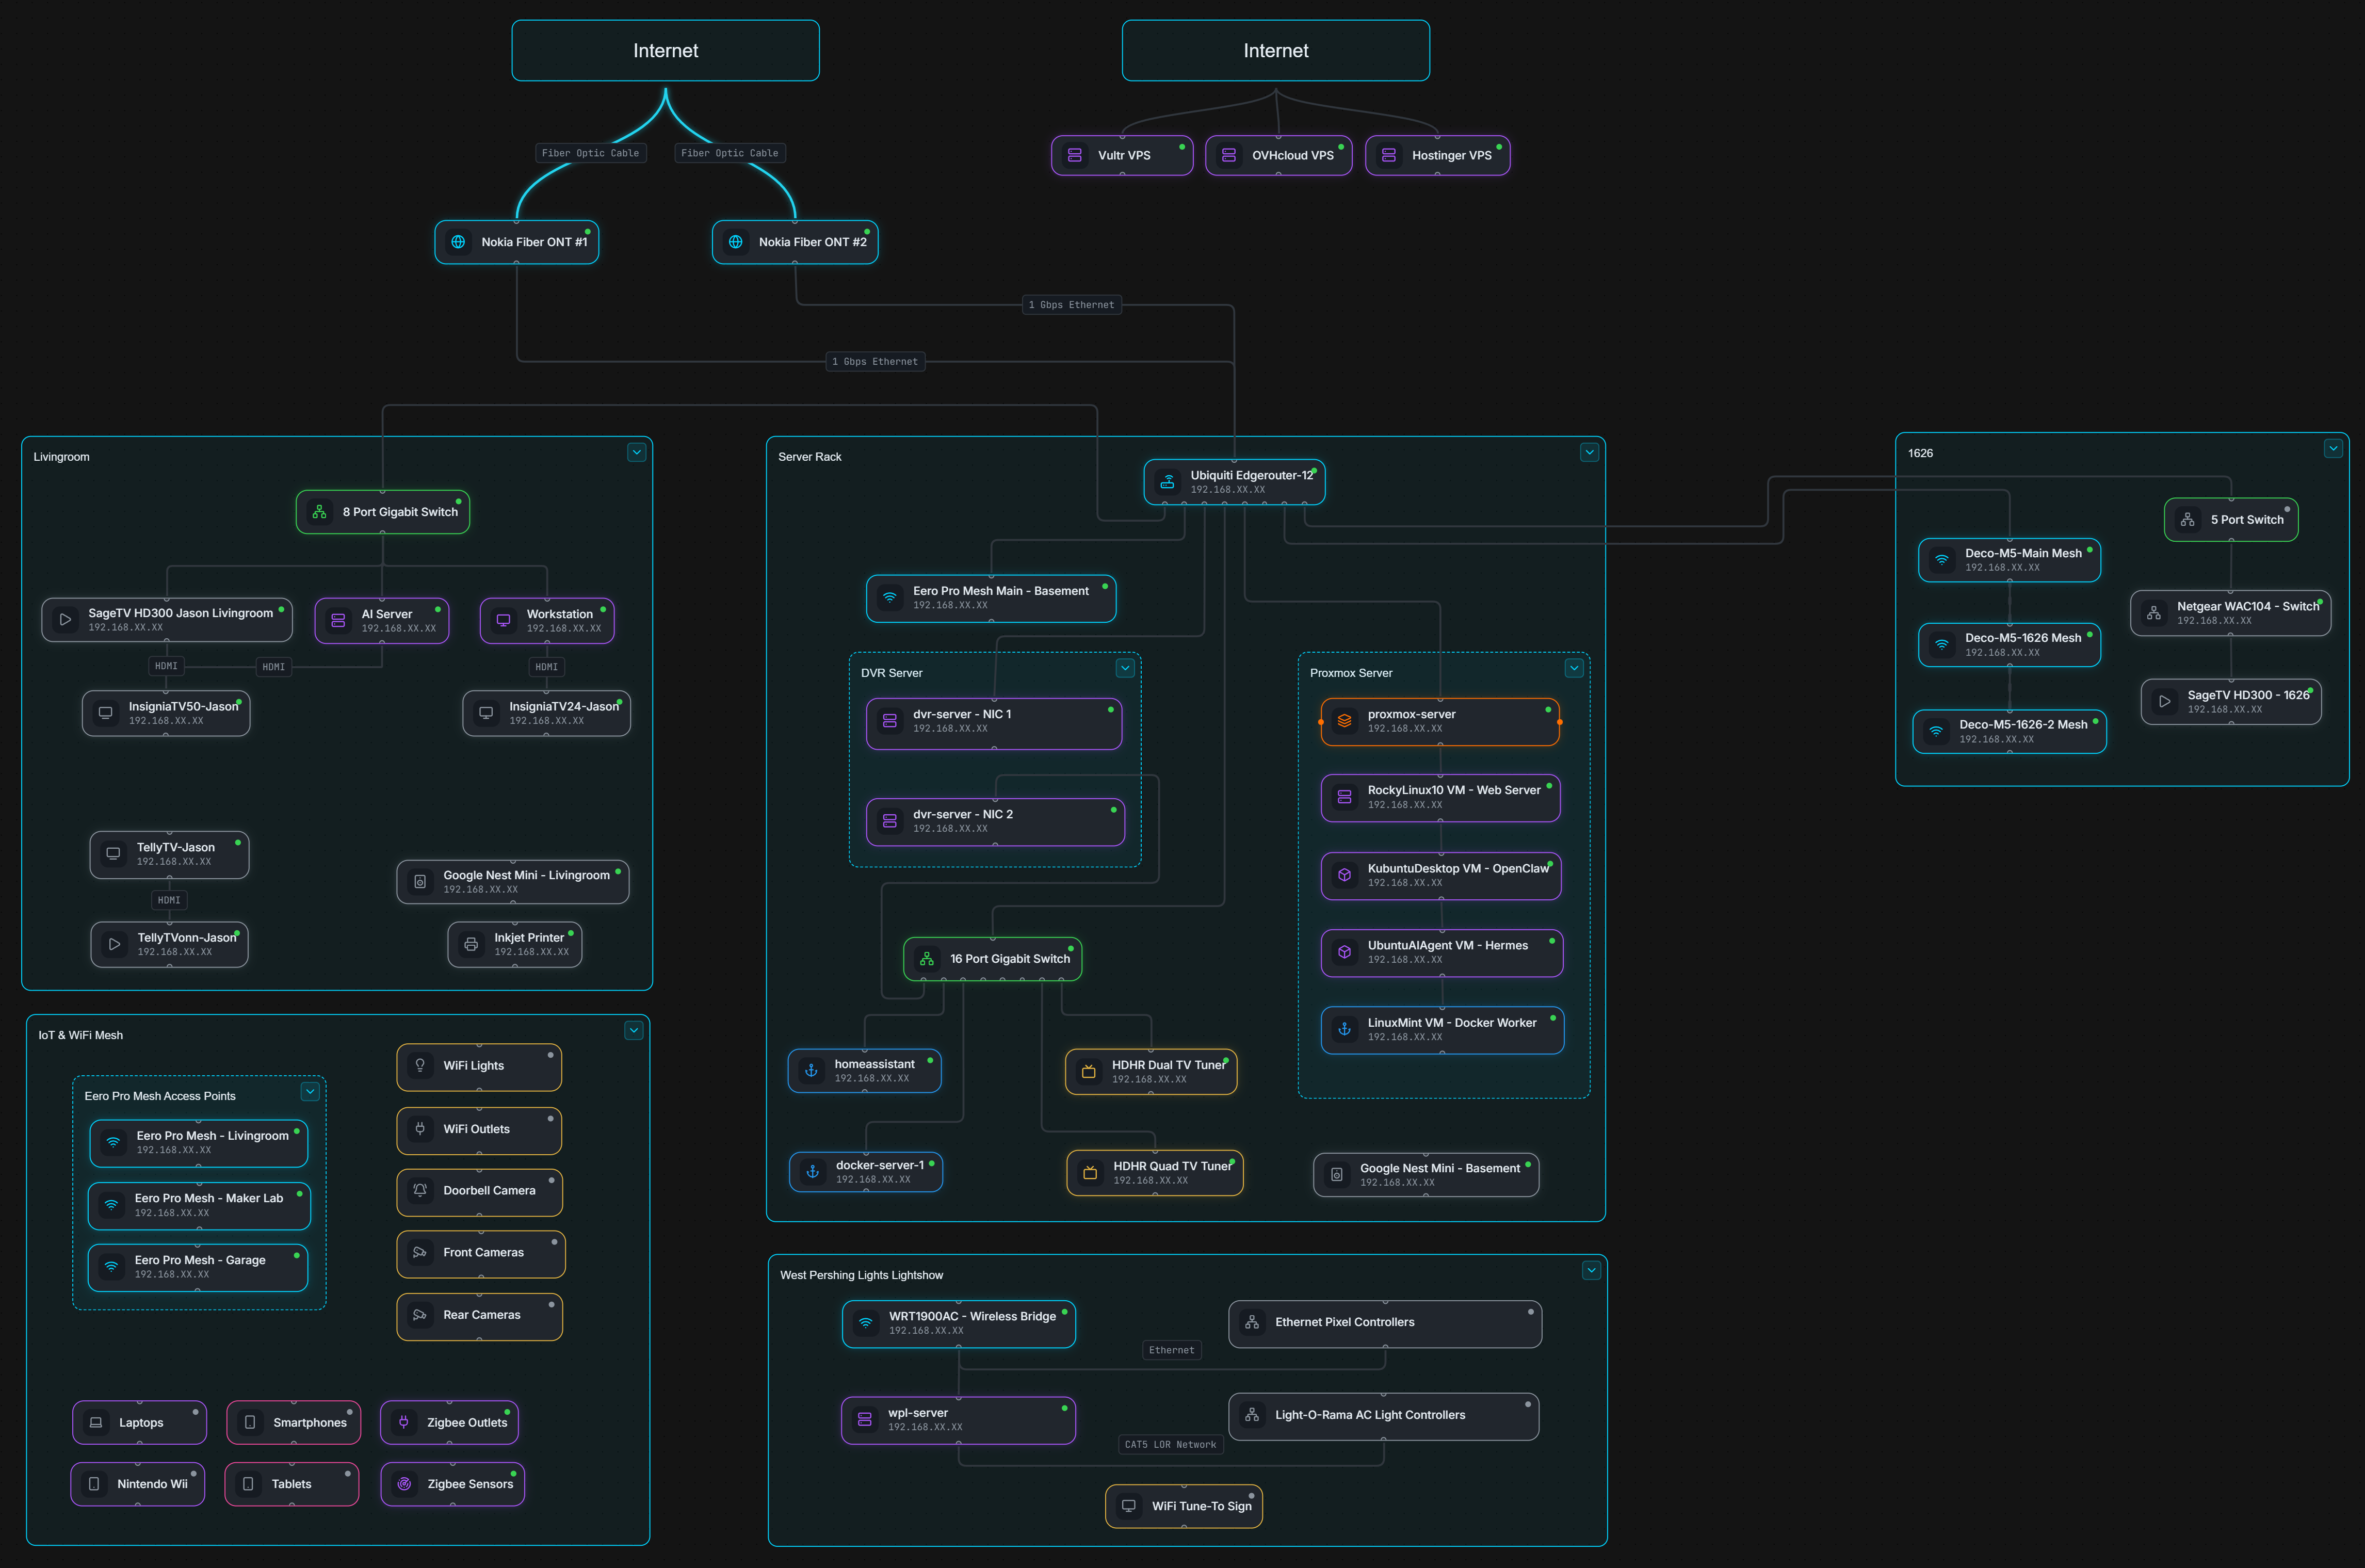This screenshot has width=2365, height=1568.
Task: Click the bell icon on Doorbell Camera
Action: click(x=420, y=1191)
